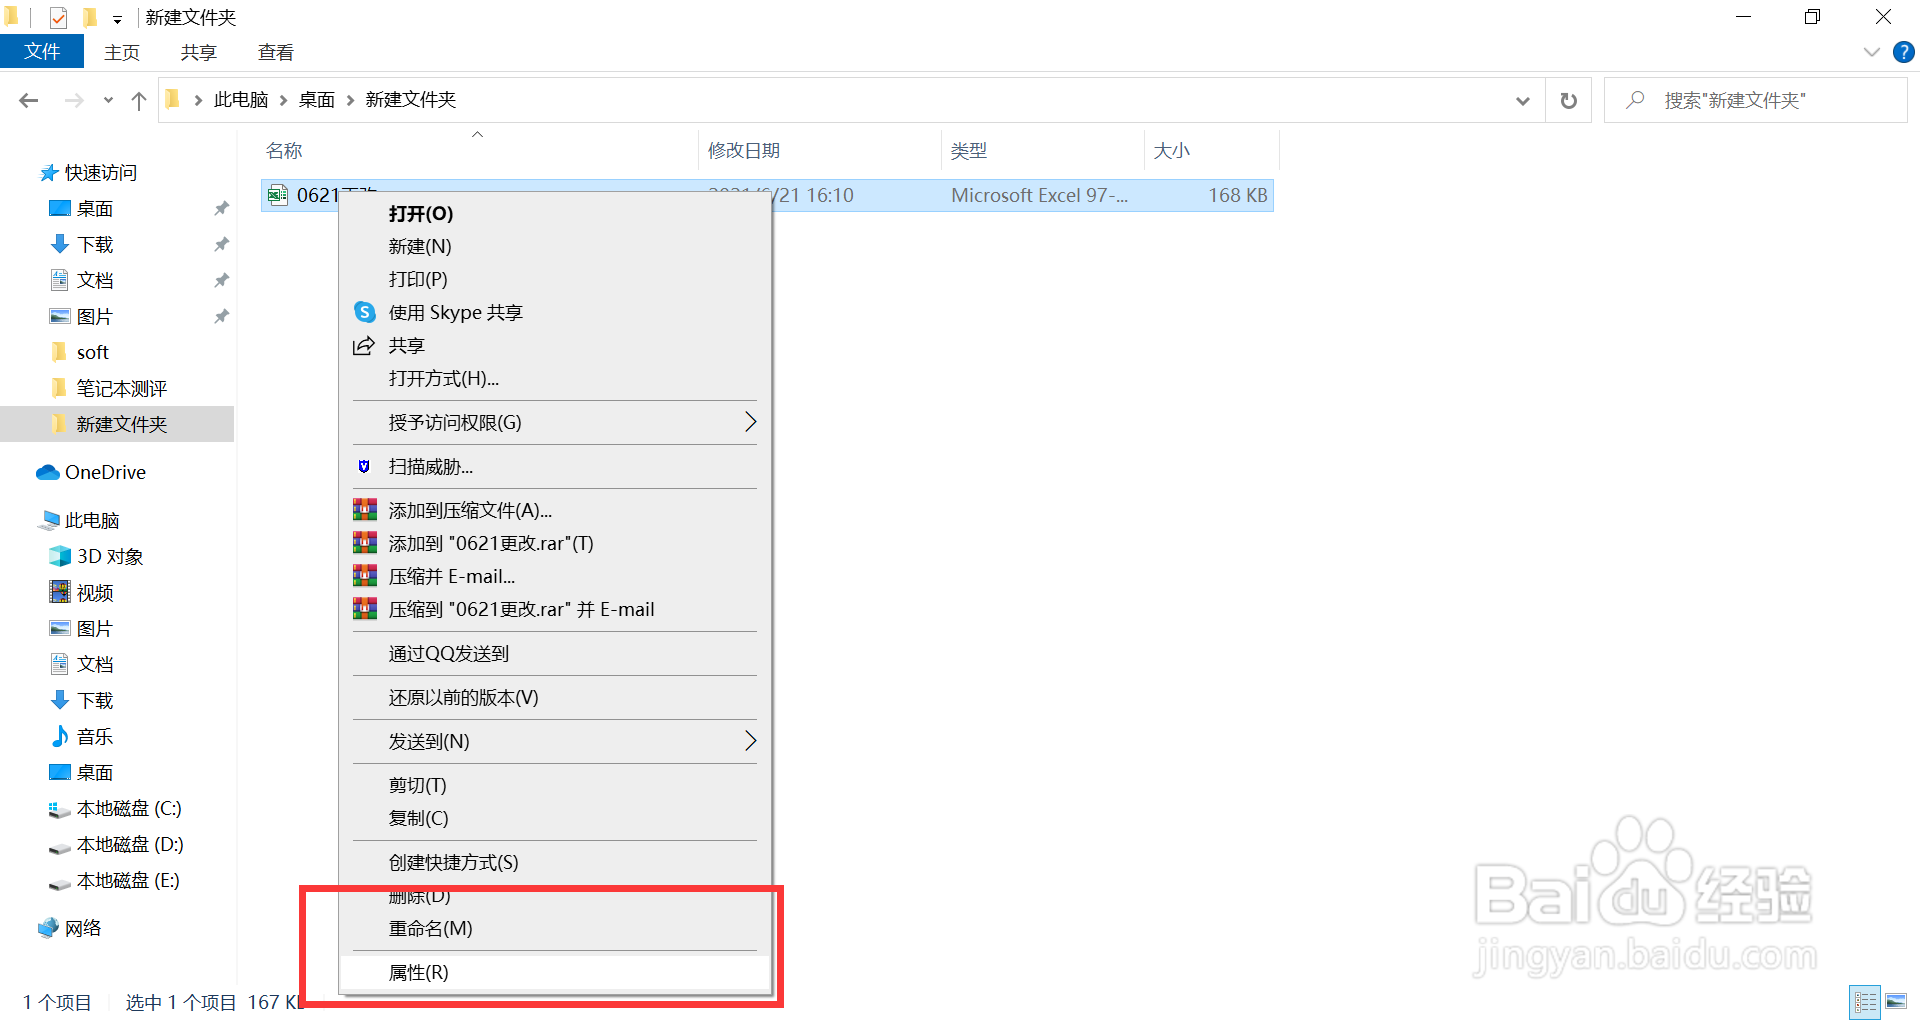Choose 打开方式(H)... from the context menu

pyautogui.click(x=555, y=378)
